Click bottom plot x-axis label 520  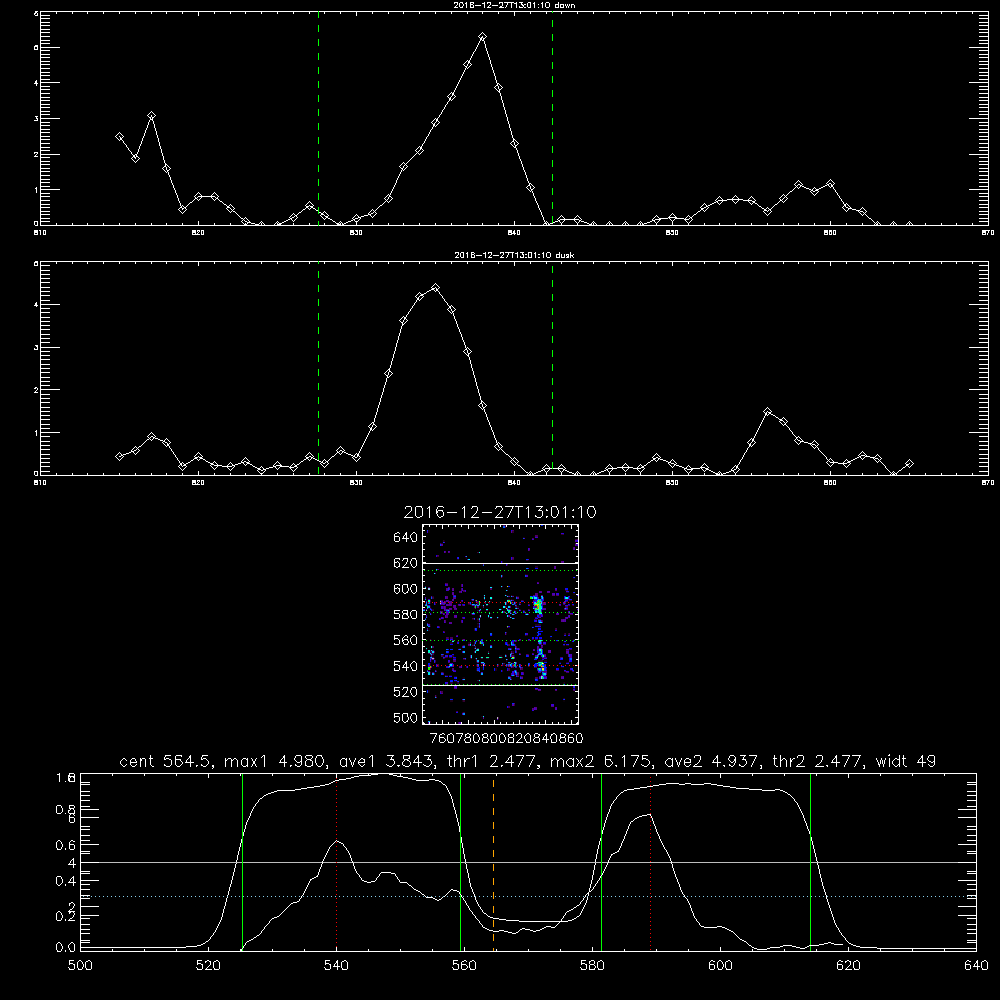pos(208,966)
